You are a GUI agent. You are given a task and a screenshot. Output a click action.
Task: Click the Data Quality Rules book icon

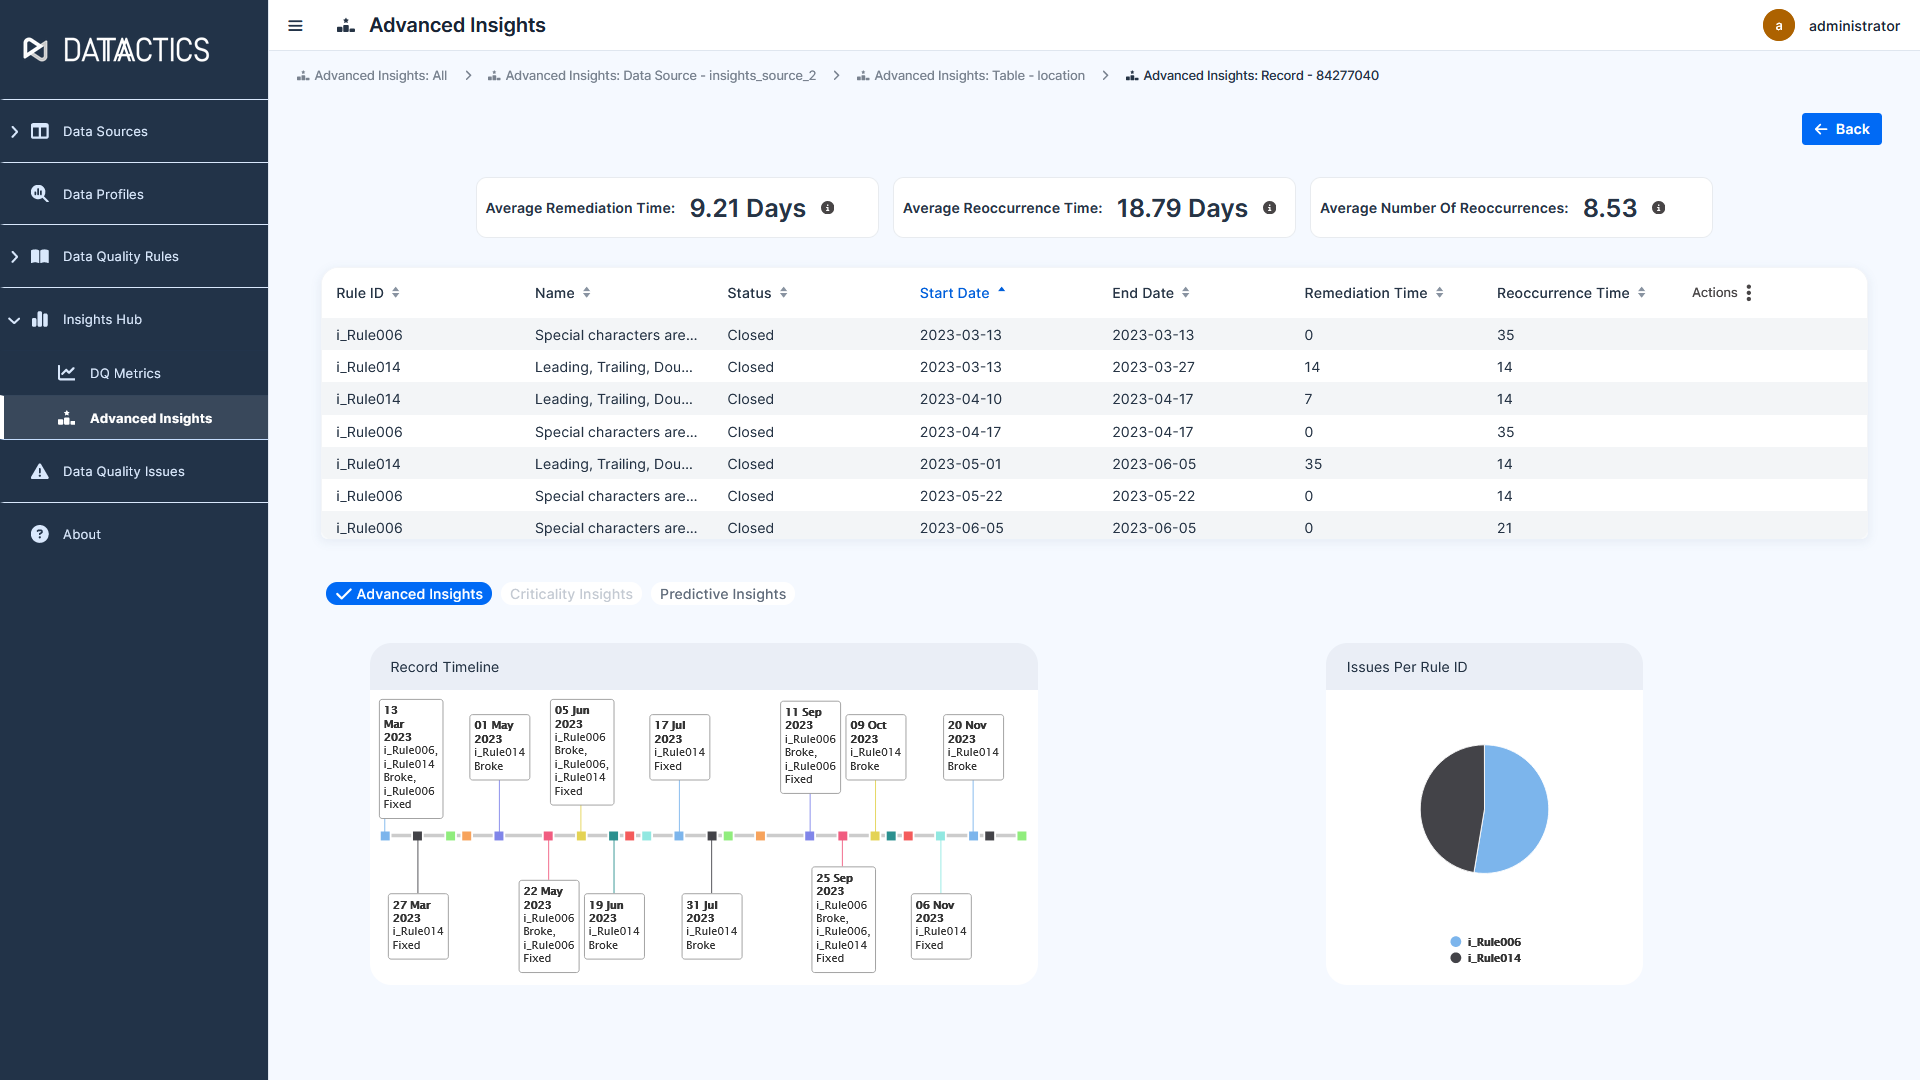pyautogui.click(x=40, y=256)
